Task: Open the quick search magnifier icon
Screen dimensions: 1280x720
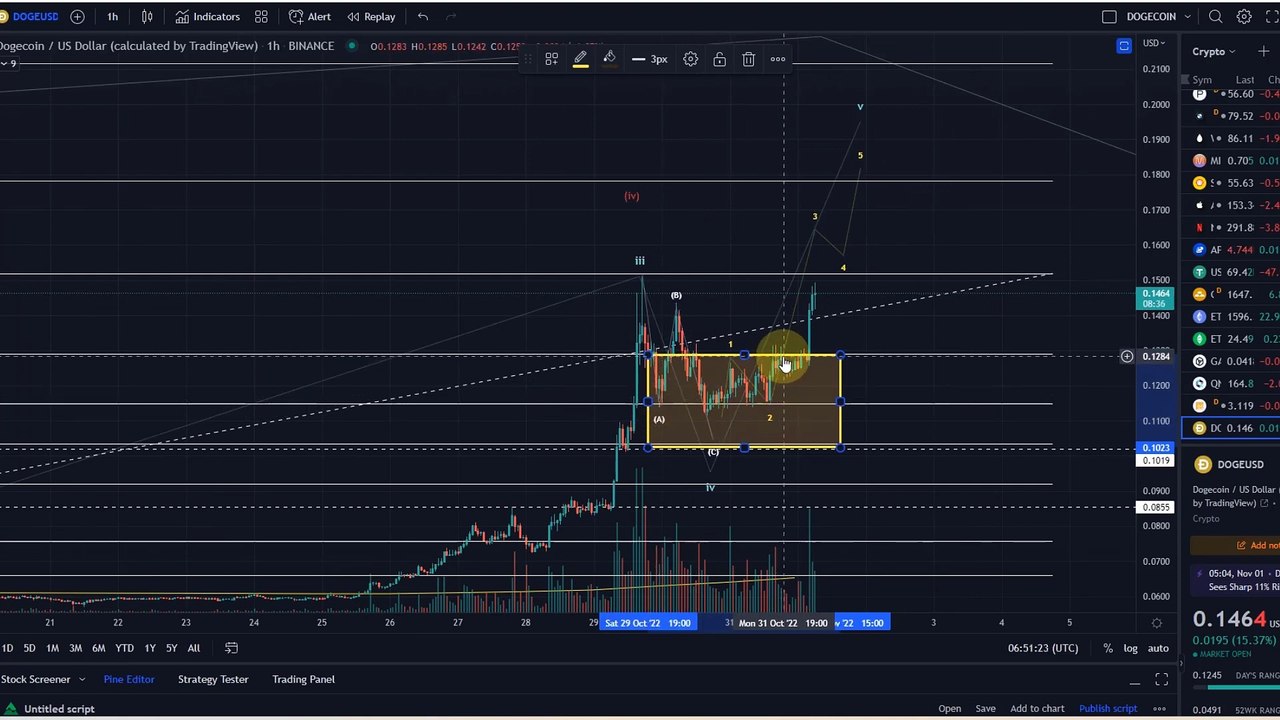Action: click(x=1215, y=16)
